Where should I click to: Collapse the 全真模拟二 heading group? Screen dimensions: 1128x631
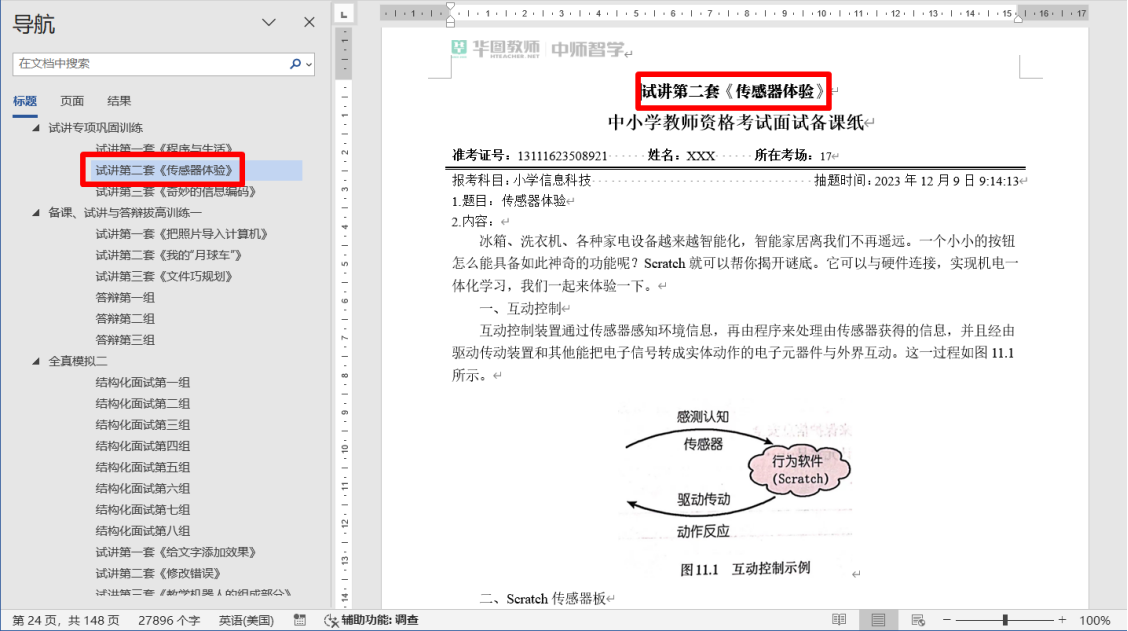click(37, 362)
